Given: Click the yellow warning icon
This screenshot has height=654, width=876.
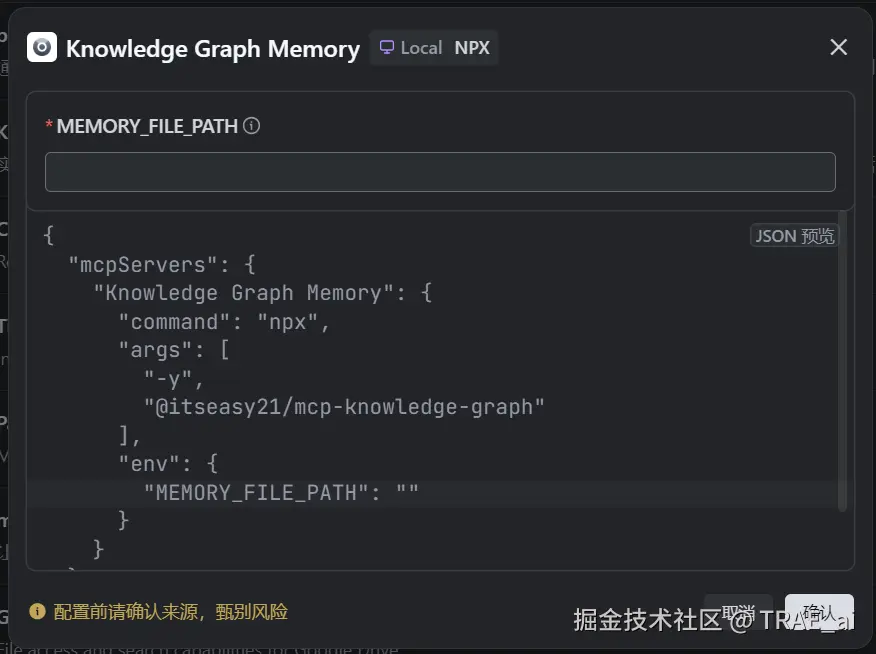Looking at the screenshot, I should [x=37, y=611].
